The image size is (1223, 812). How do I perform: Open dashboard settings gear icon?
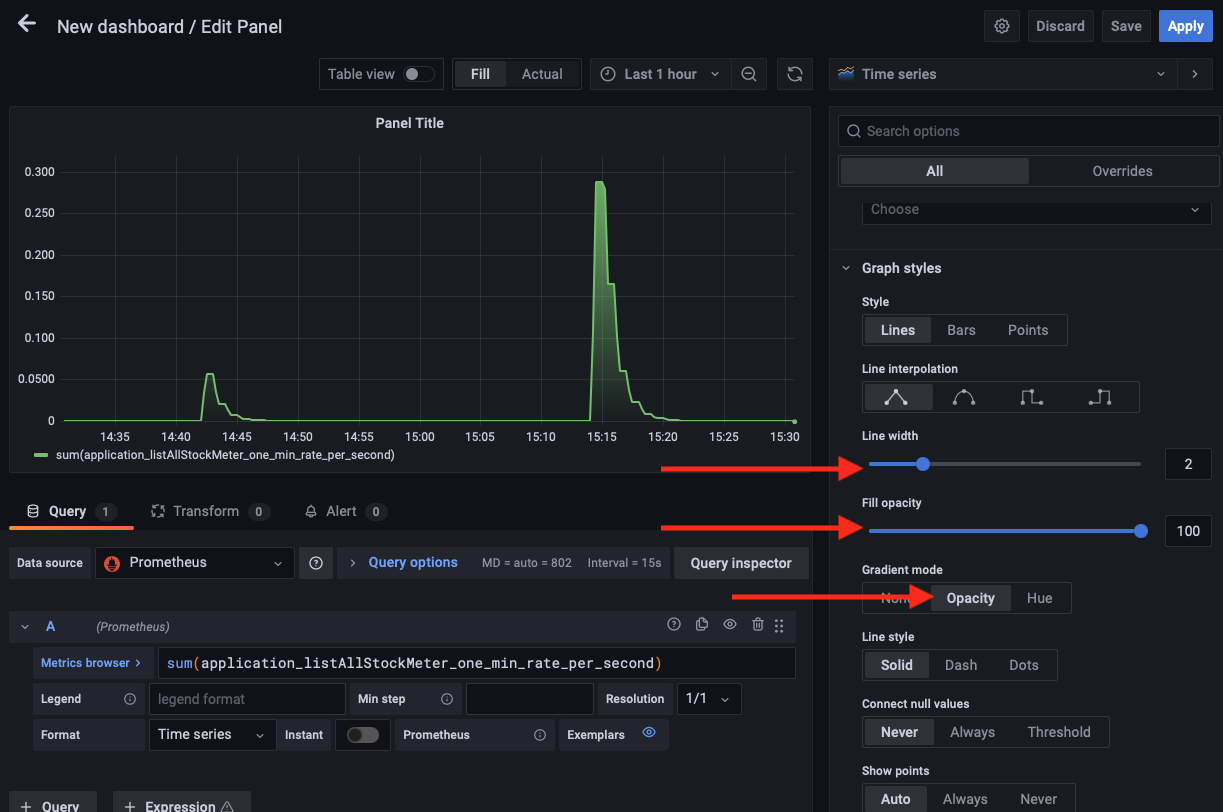pos(1002,26)
